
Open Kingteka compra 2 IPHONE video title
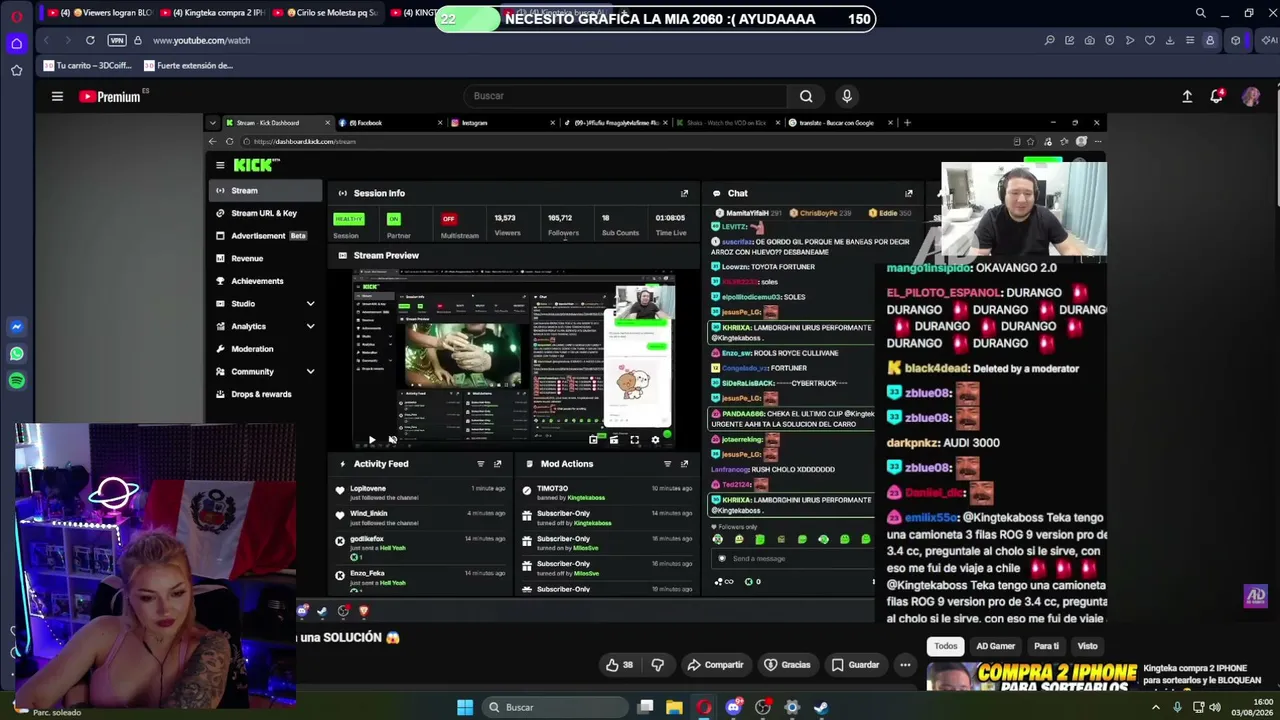(1201, 674)
